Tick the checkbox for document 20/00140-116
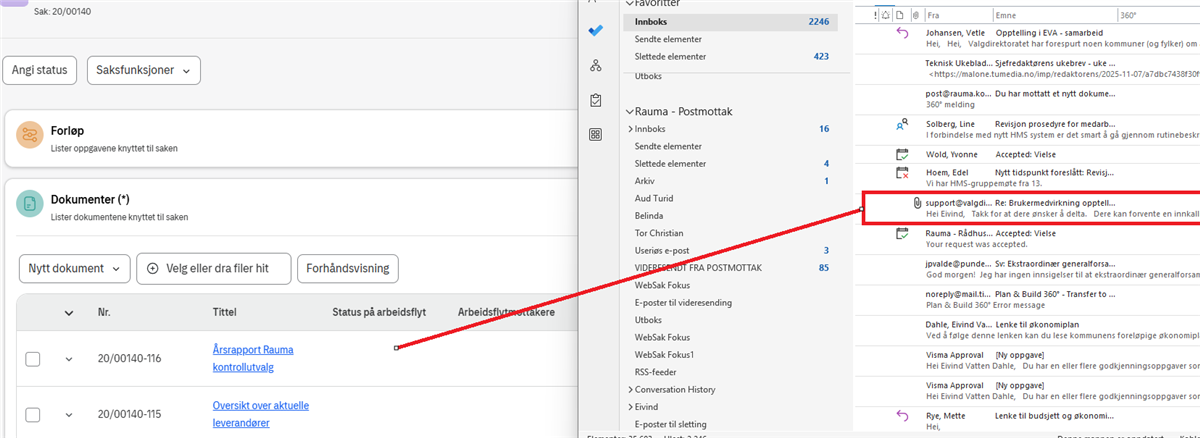Image resolution: width=1200 pixels, height=438 pixels. tap(33, 359)
